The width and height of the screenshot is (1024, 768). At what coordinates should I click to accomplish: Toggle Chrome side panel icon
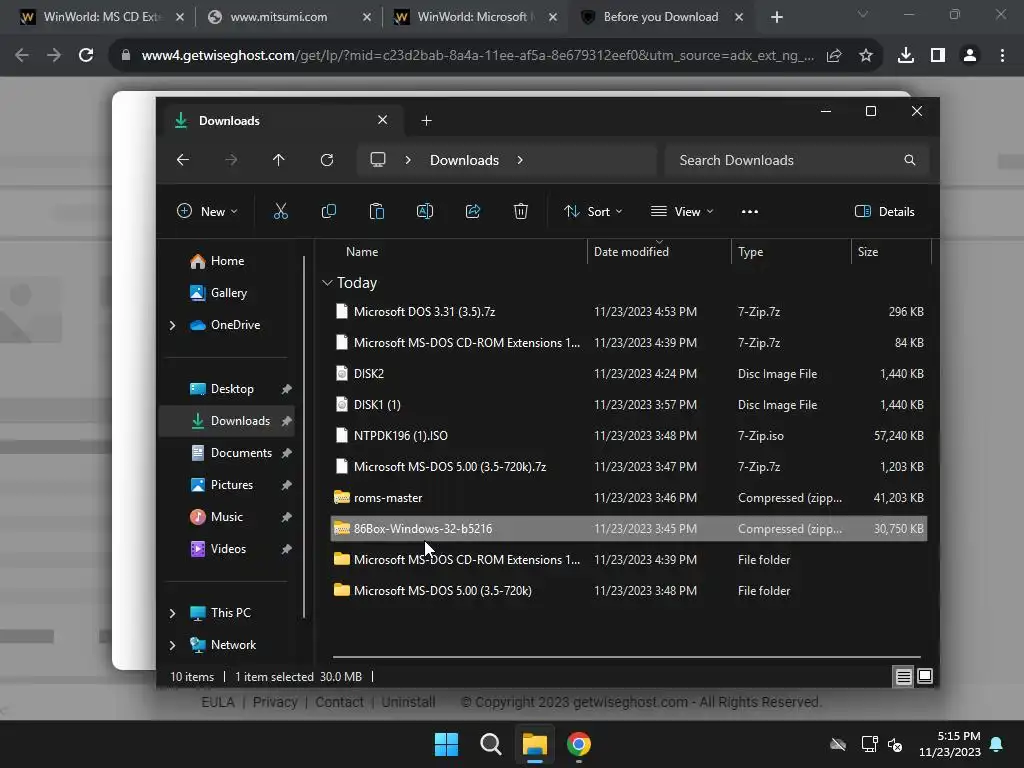click(938, 56)
